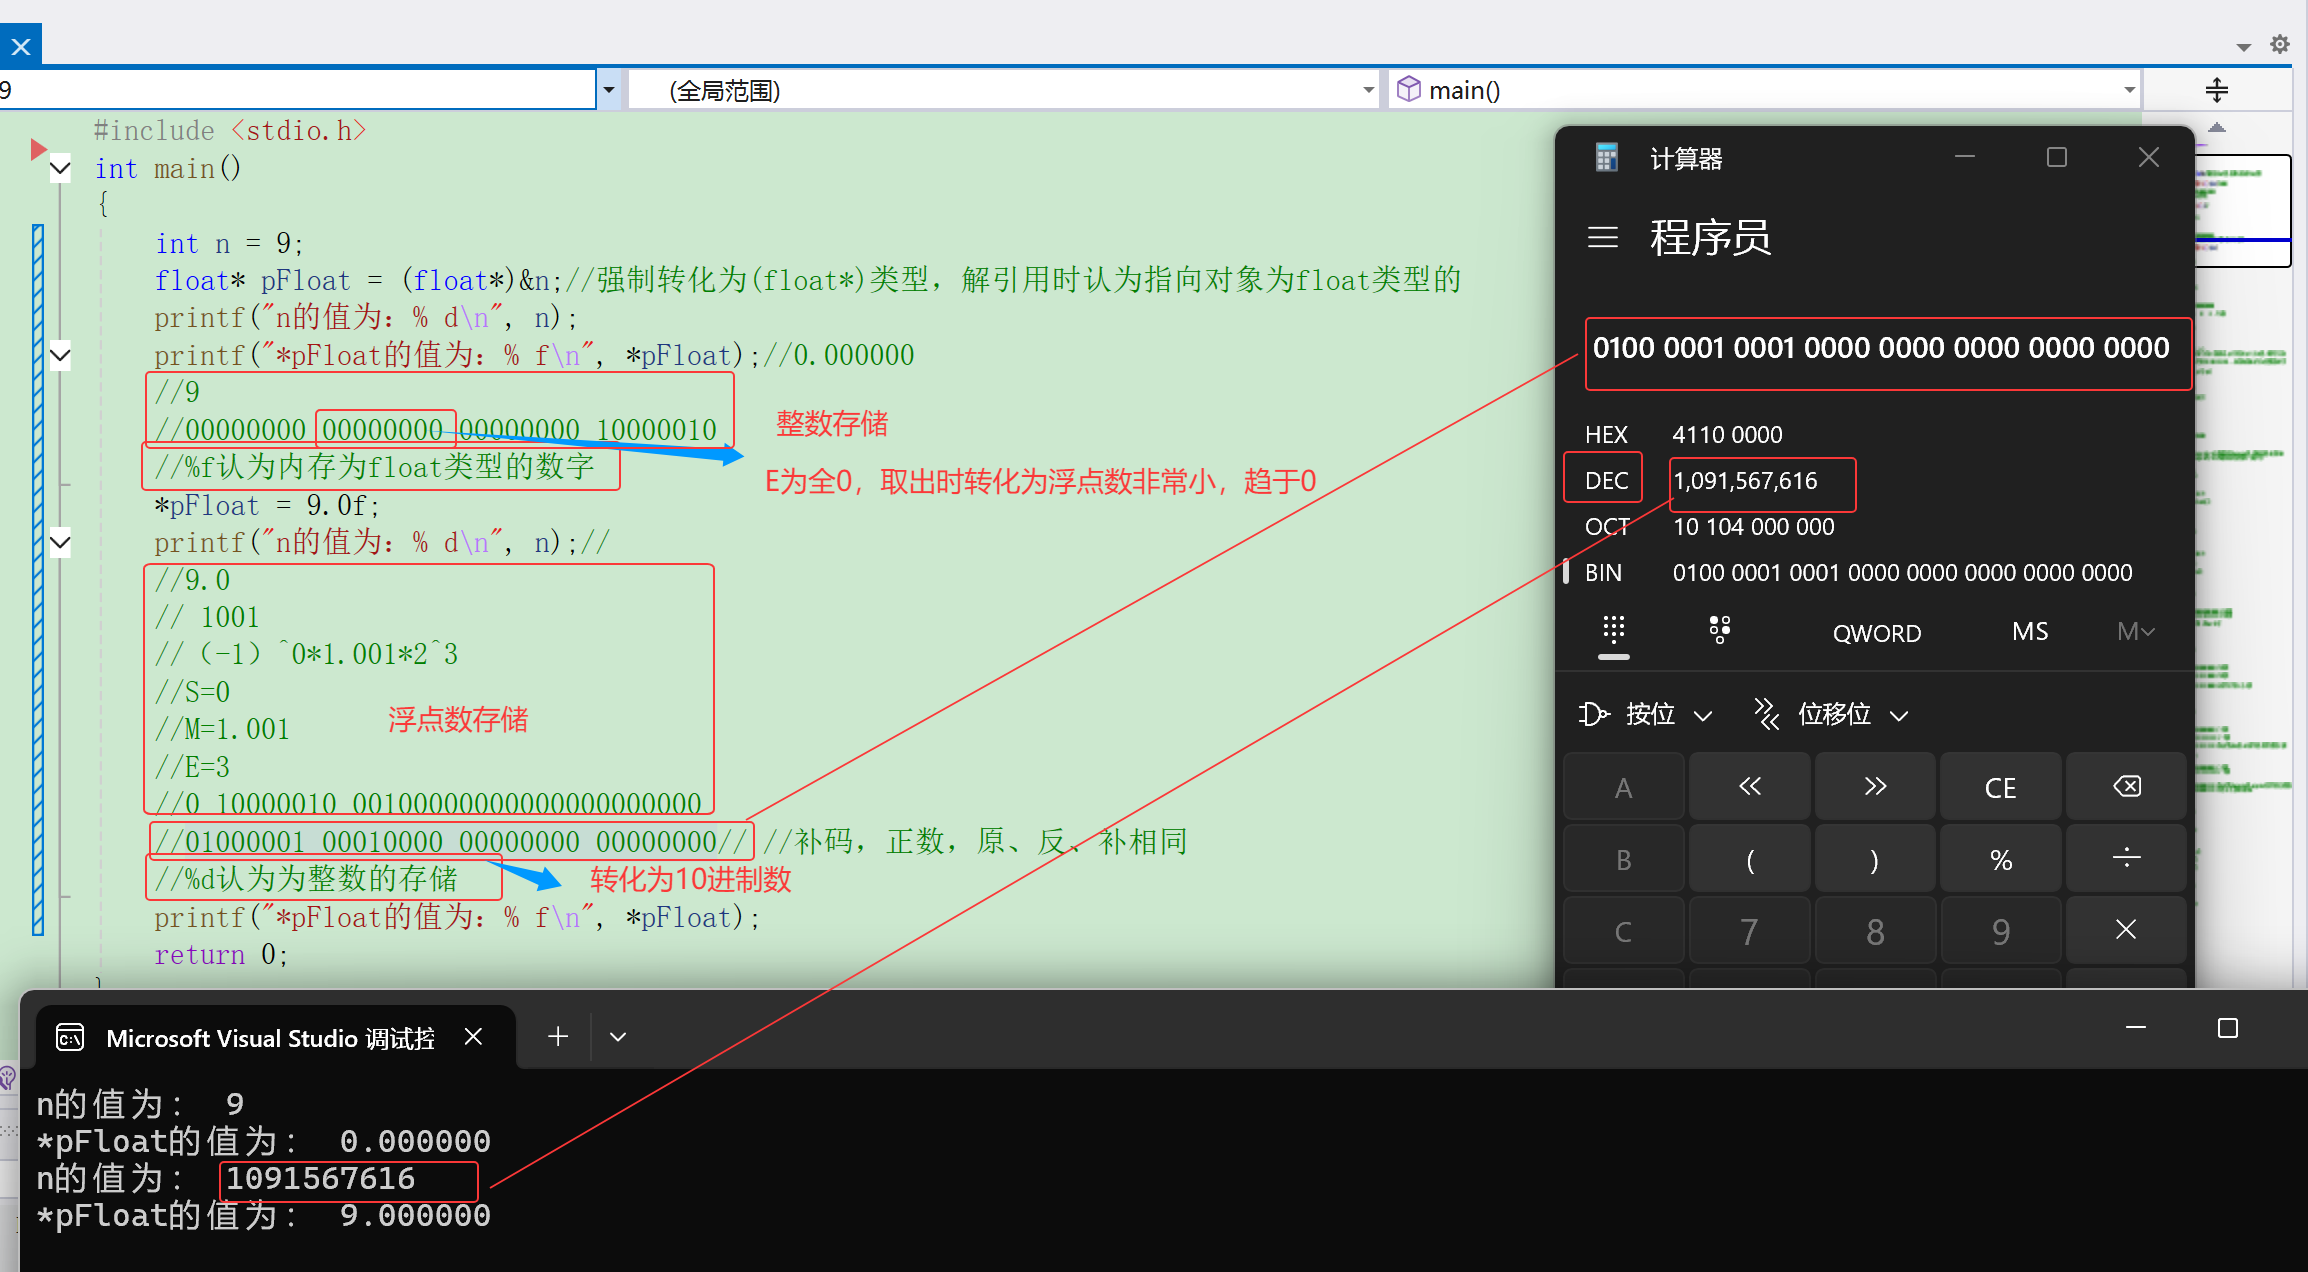Select the HEX number base

[1606, 435]
